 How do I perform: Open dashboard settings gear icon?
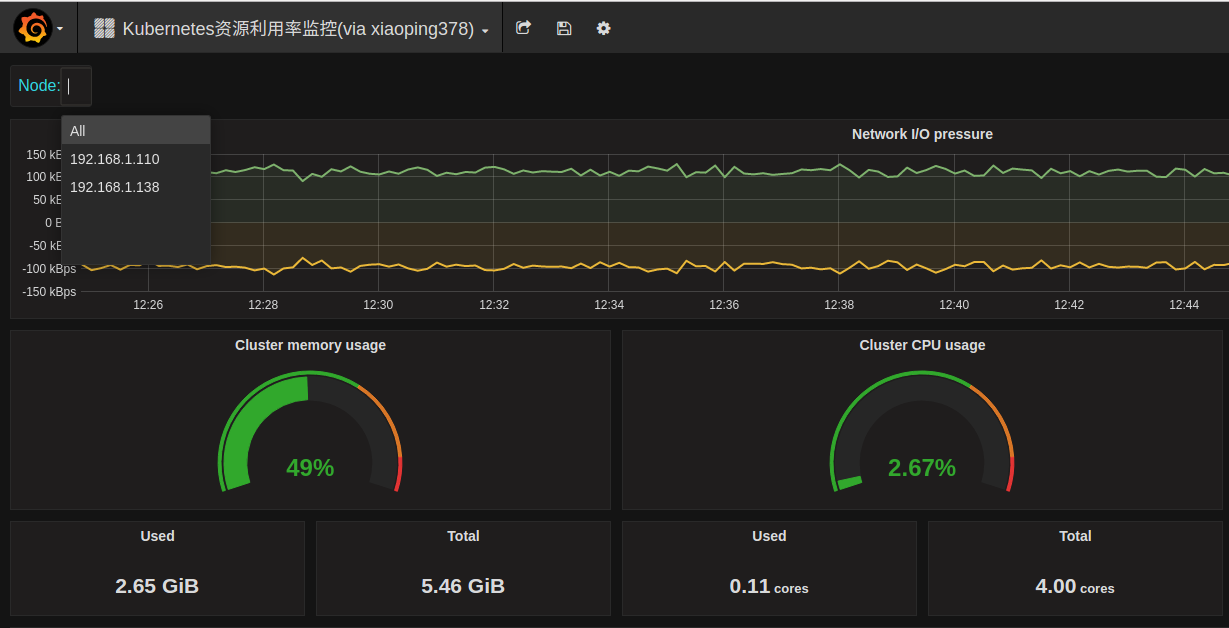(603, 28)
